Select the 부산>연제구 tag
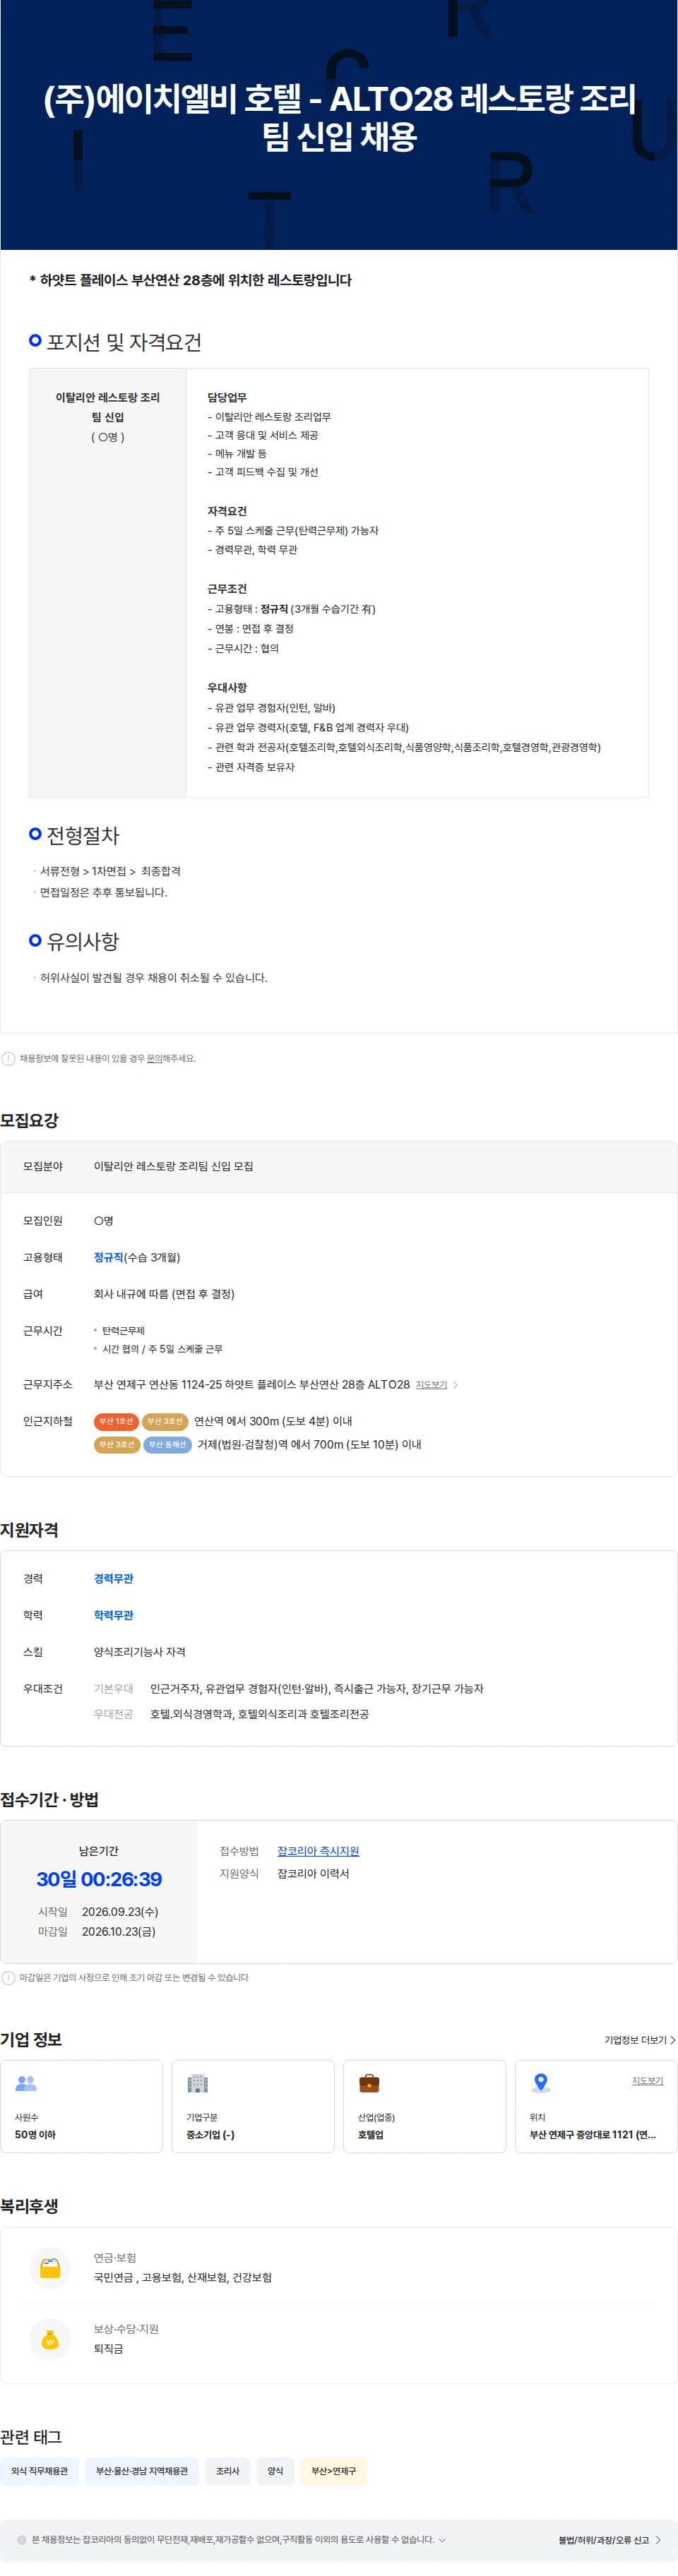The image size is (678, 2576). [x=333, y=2470]
